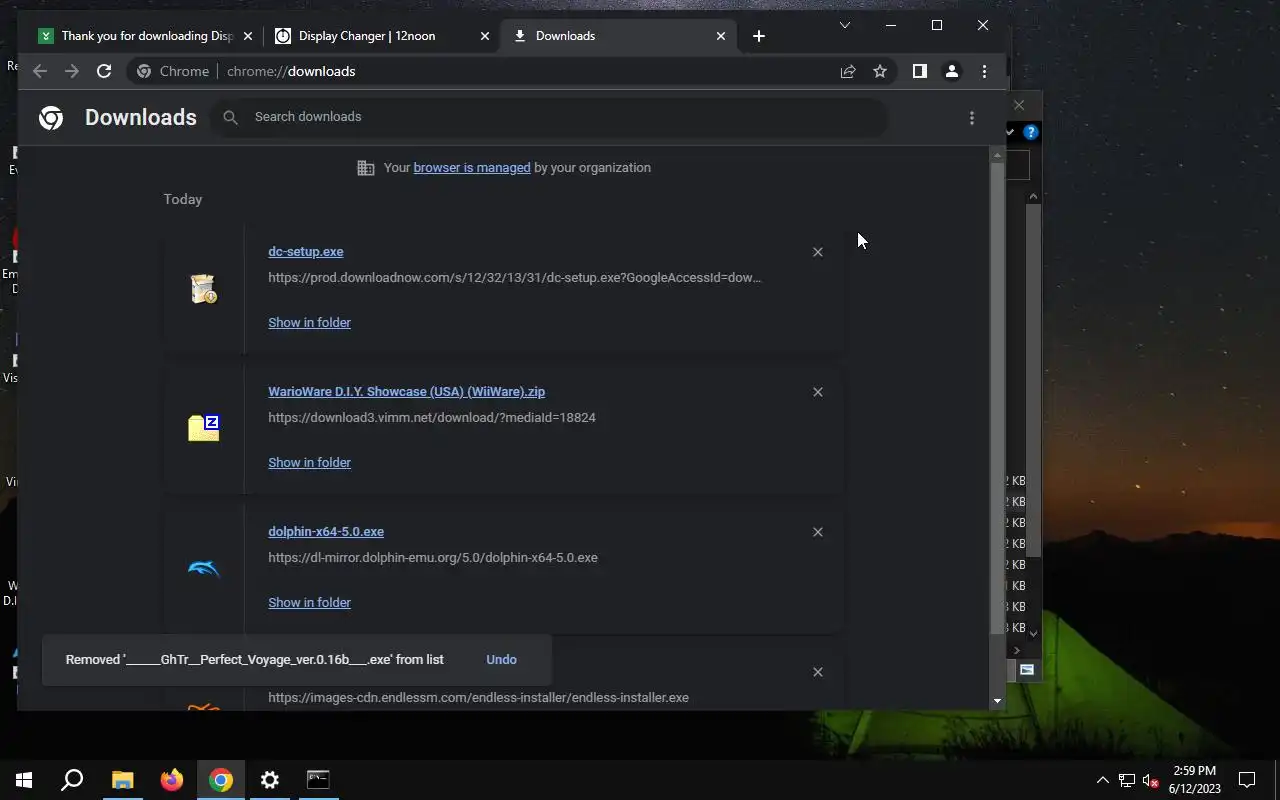Image resolution: width=1280 pixels, height=800 pixels.
Task: Open Settings from the taskbar
Action: tap(270, 780)
